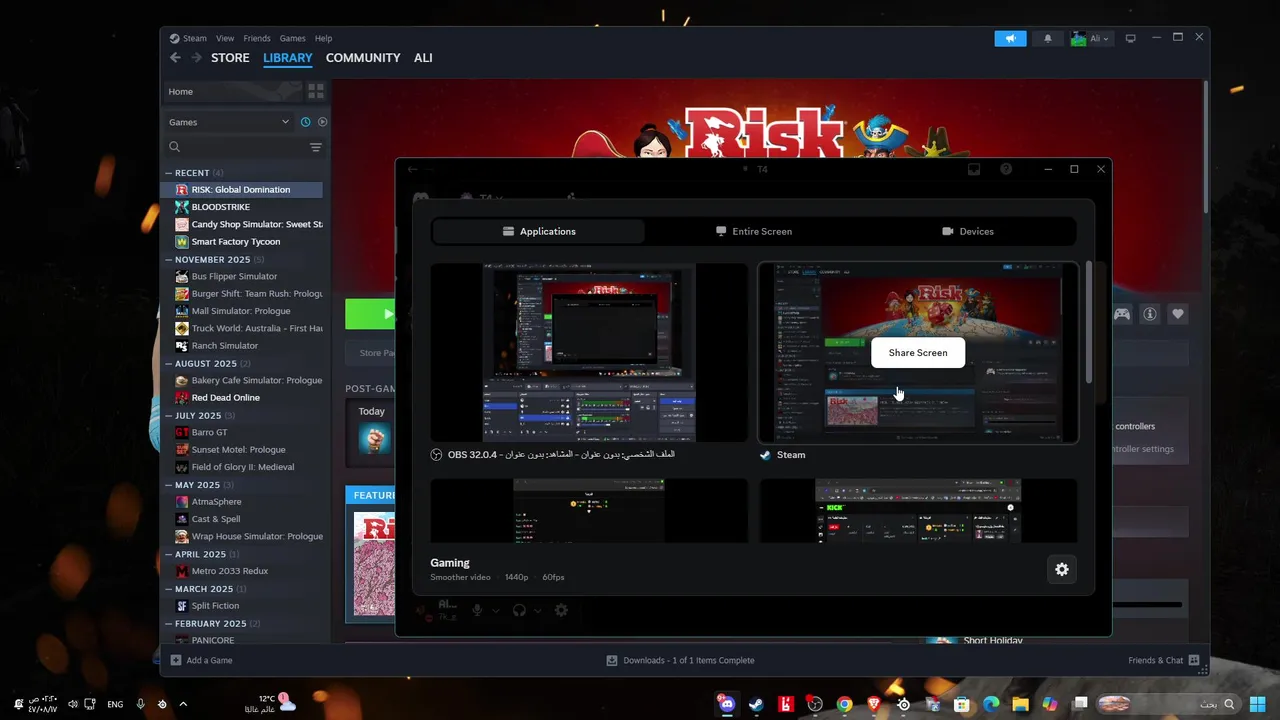The width and height of the screenshot is (1280, 720).
Task: Switch to the Entire Screen tab
Action: pyautogui.click(x=754, y=231)
